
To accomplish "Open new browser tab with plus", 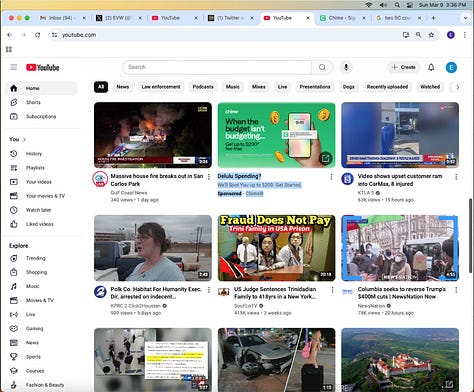I will [433, 18].
